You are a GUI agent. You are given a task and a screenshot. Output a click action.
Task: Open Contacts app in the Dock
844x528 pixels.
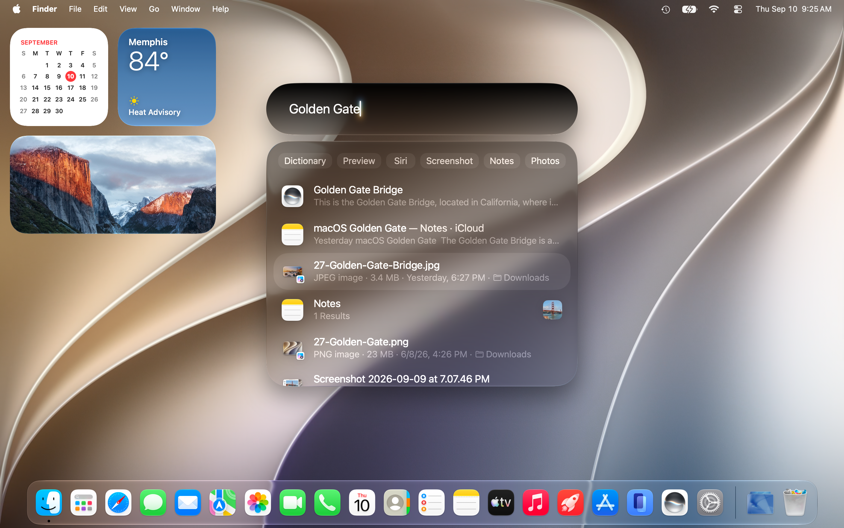pyautogui.click(x=397, y=503)
